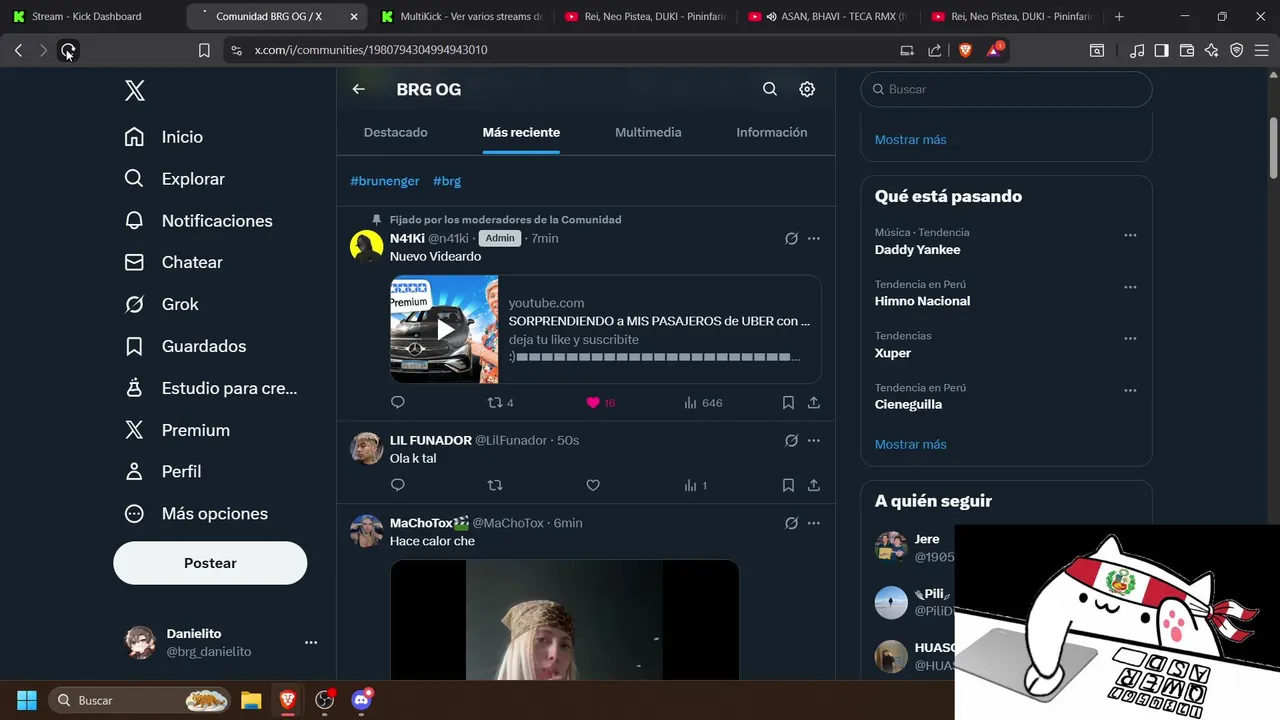Bookmark this page in the address bar
1280x720 pixels.
204,50
